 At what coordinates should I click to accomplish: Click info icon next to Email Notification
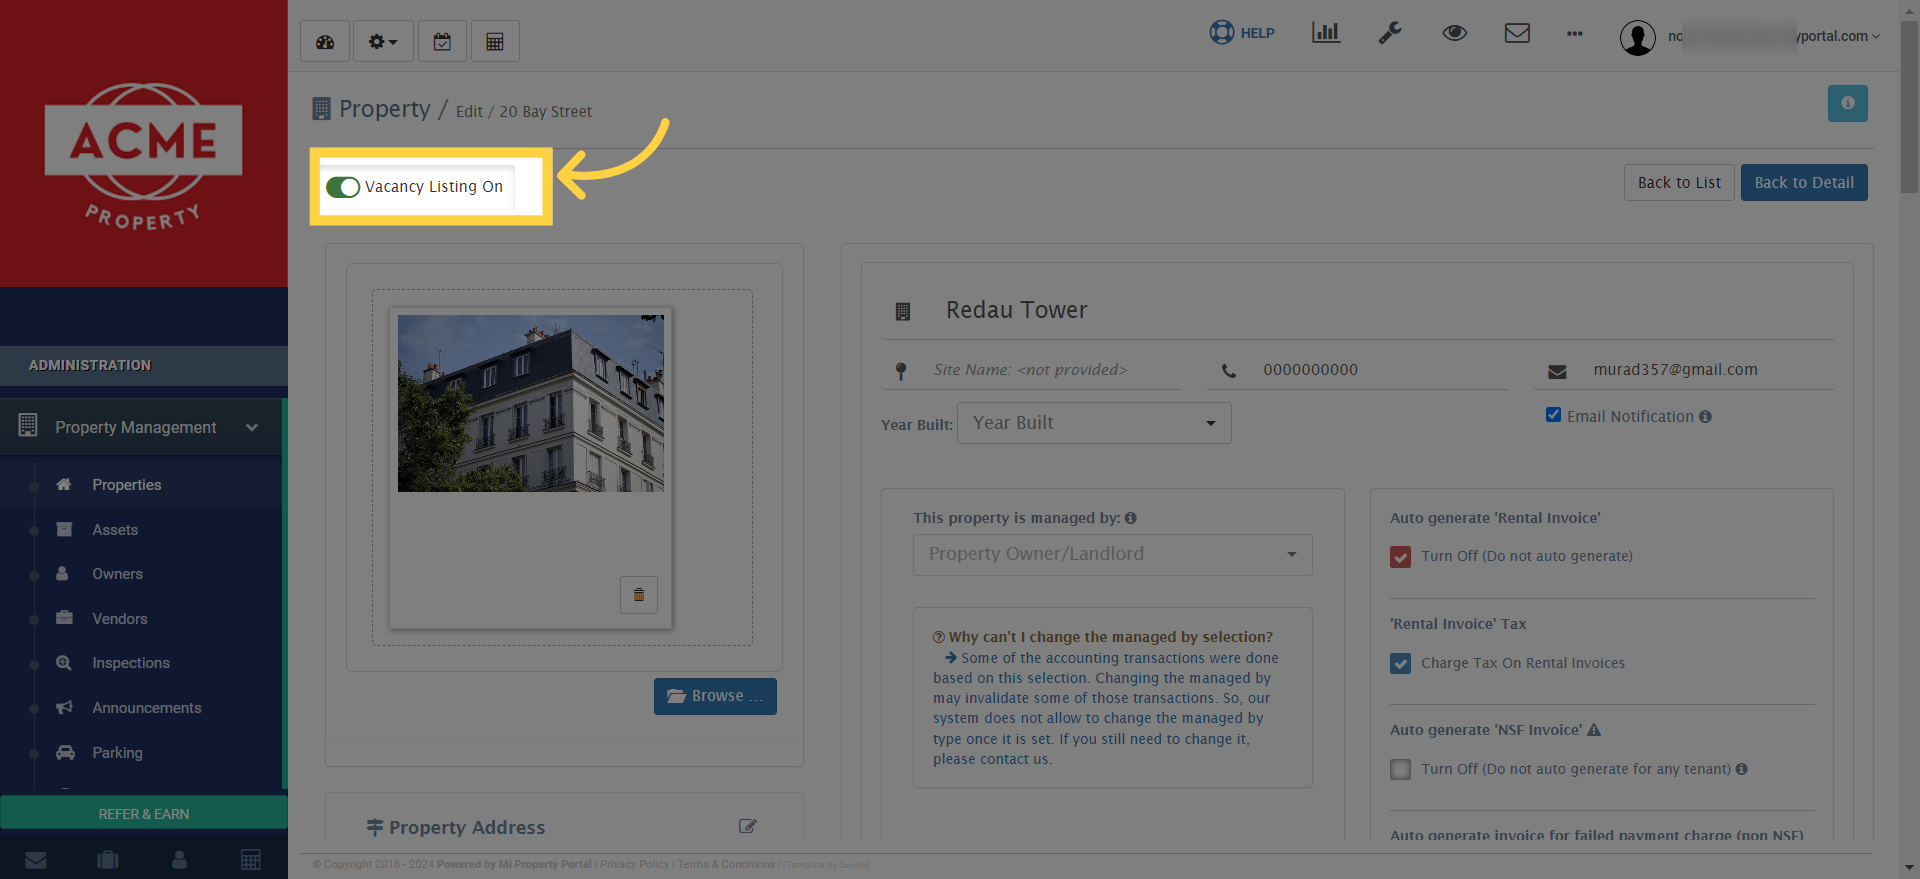click(x=1705, y=417)
